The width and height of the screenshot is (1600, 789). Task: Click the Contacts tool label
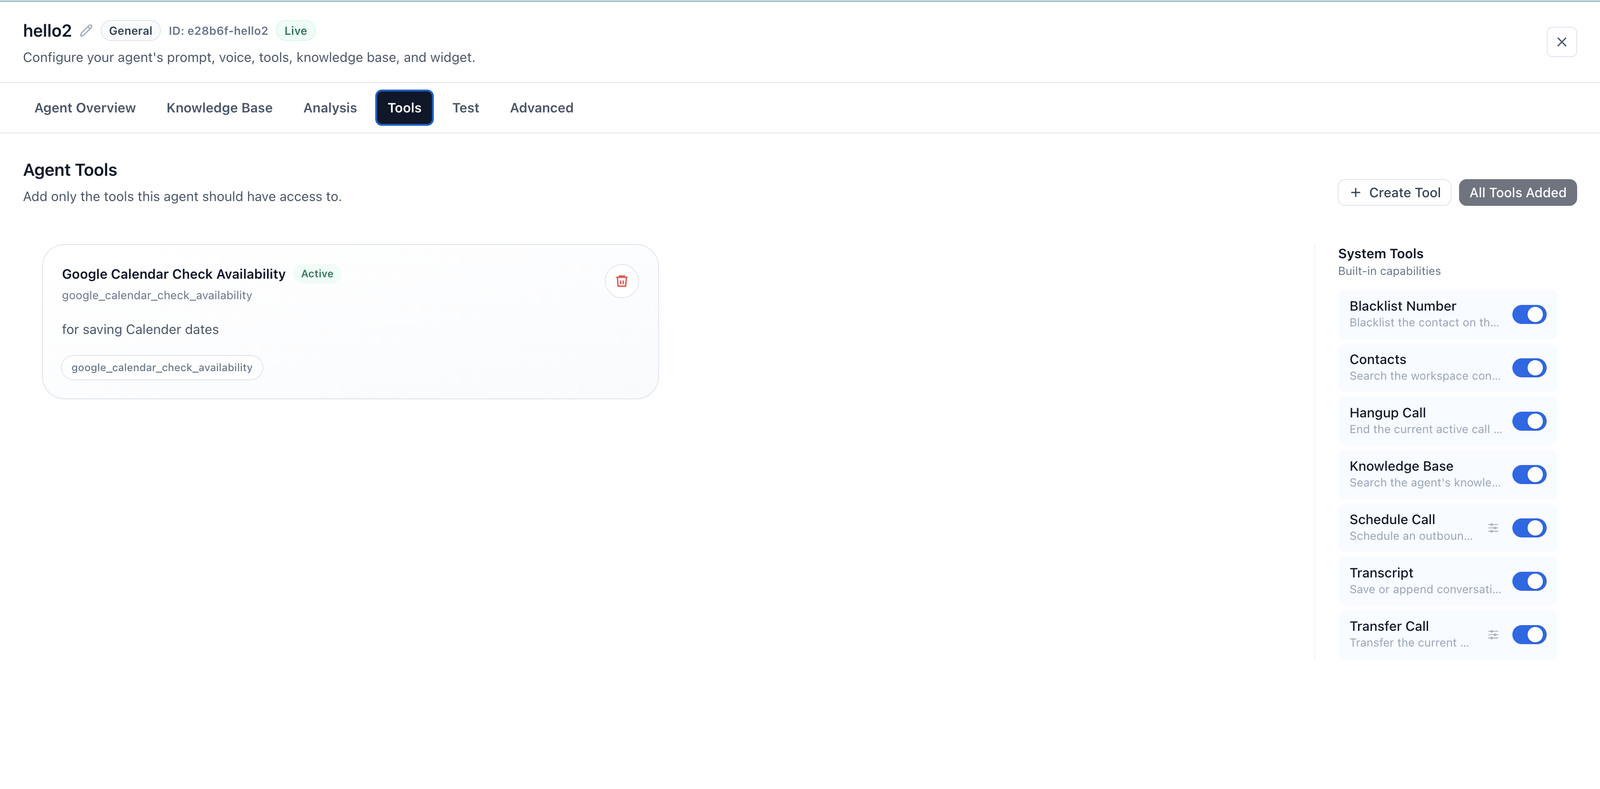1378,360
